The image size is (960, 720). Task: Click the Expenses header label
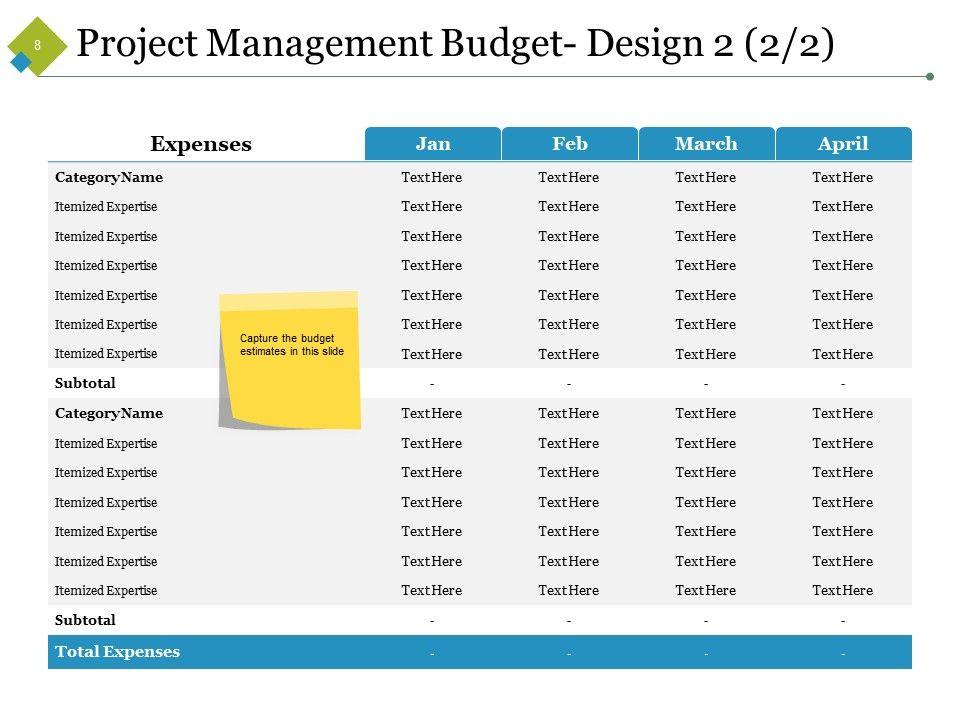201,144
